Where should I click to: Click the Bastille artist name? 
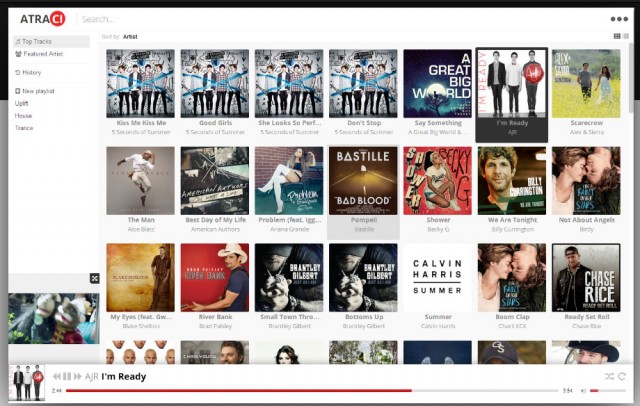(x=364, y=229)
